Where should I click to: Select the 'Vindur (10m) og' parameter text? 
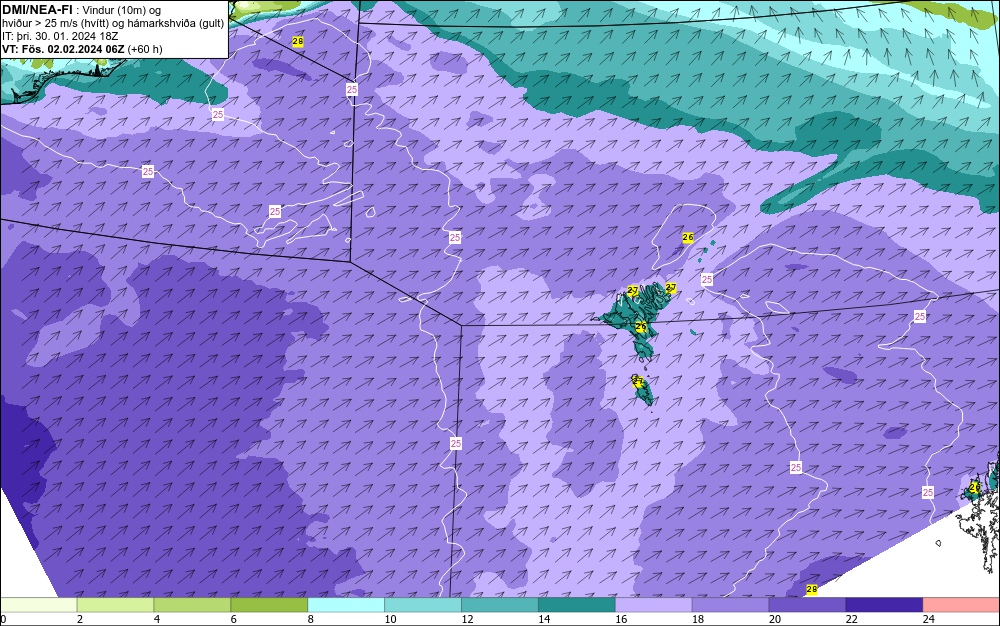[122, 10]
